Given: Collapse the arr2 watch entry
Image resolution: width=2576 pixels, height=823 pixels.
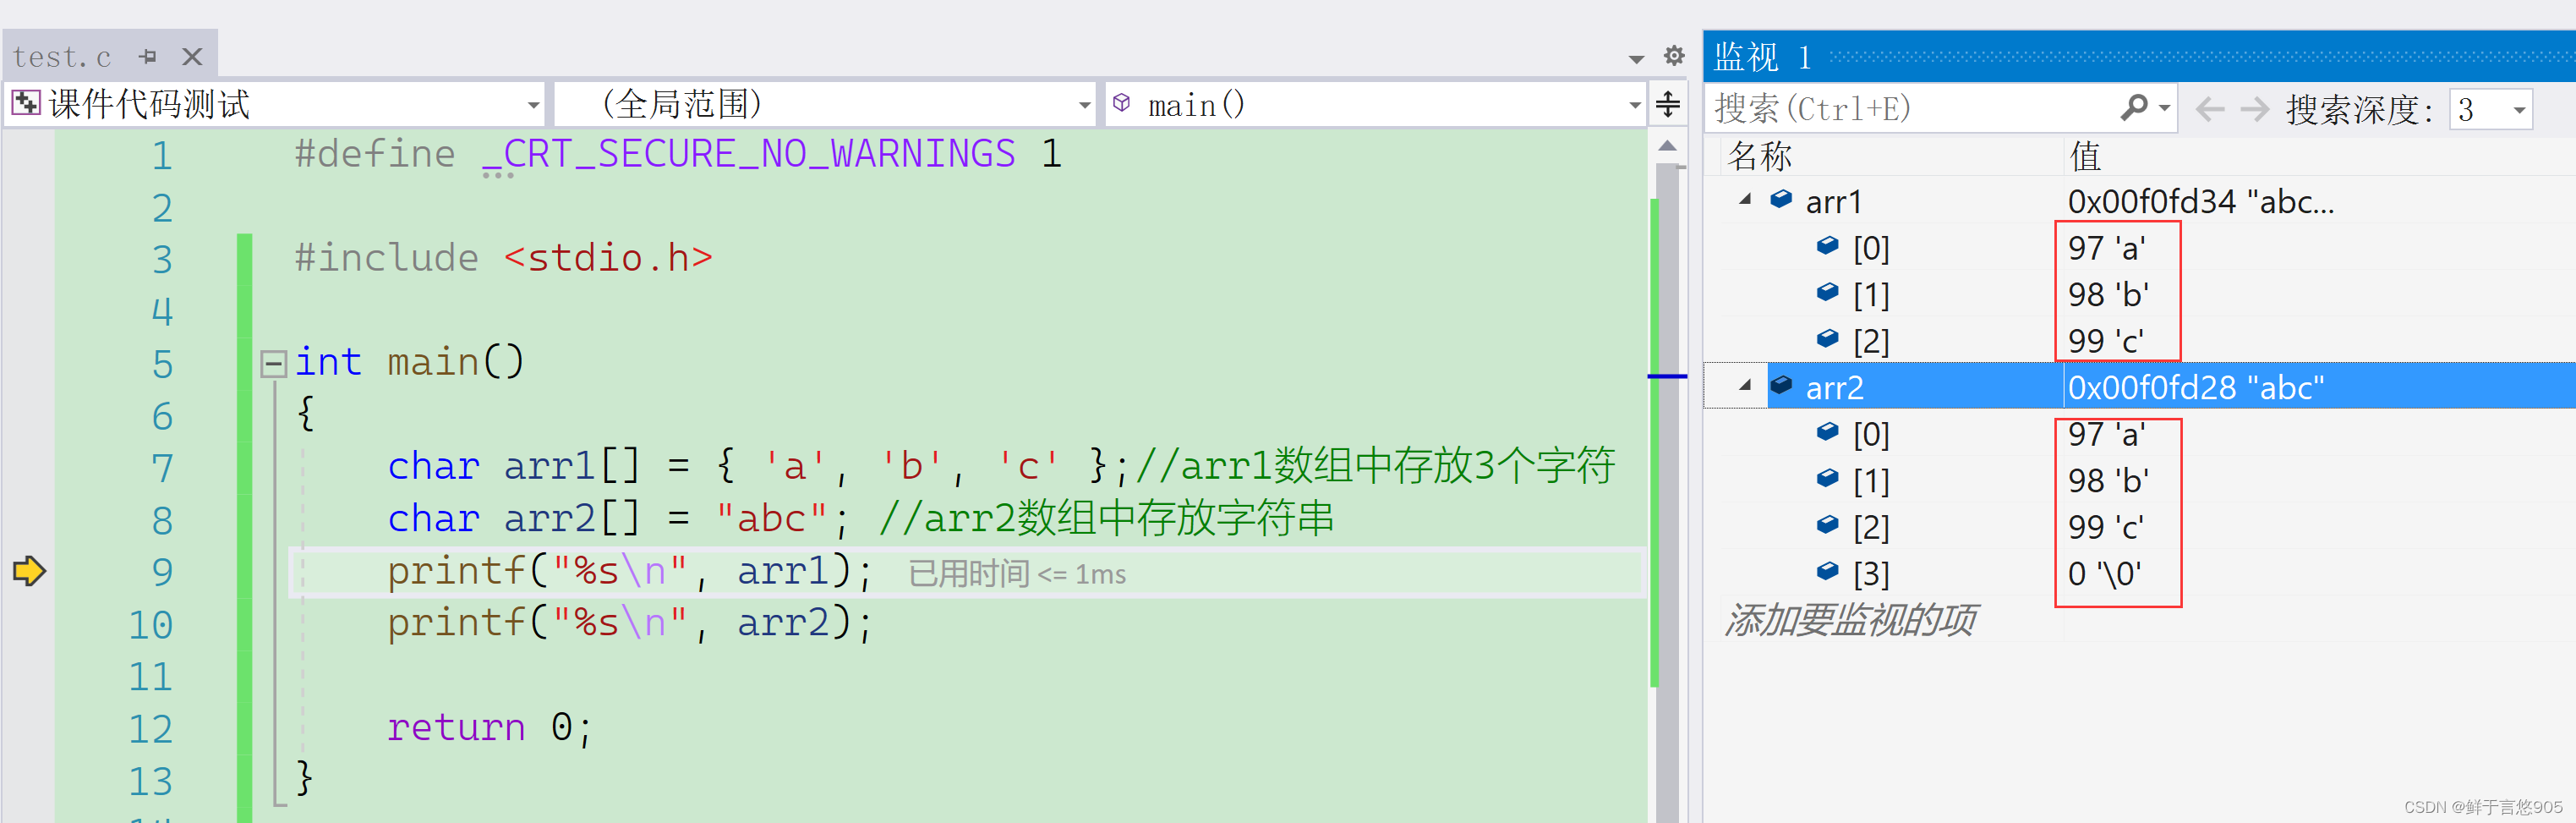Looking at the screenshot, I should (x=1745, y=386).
